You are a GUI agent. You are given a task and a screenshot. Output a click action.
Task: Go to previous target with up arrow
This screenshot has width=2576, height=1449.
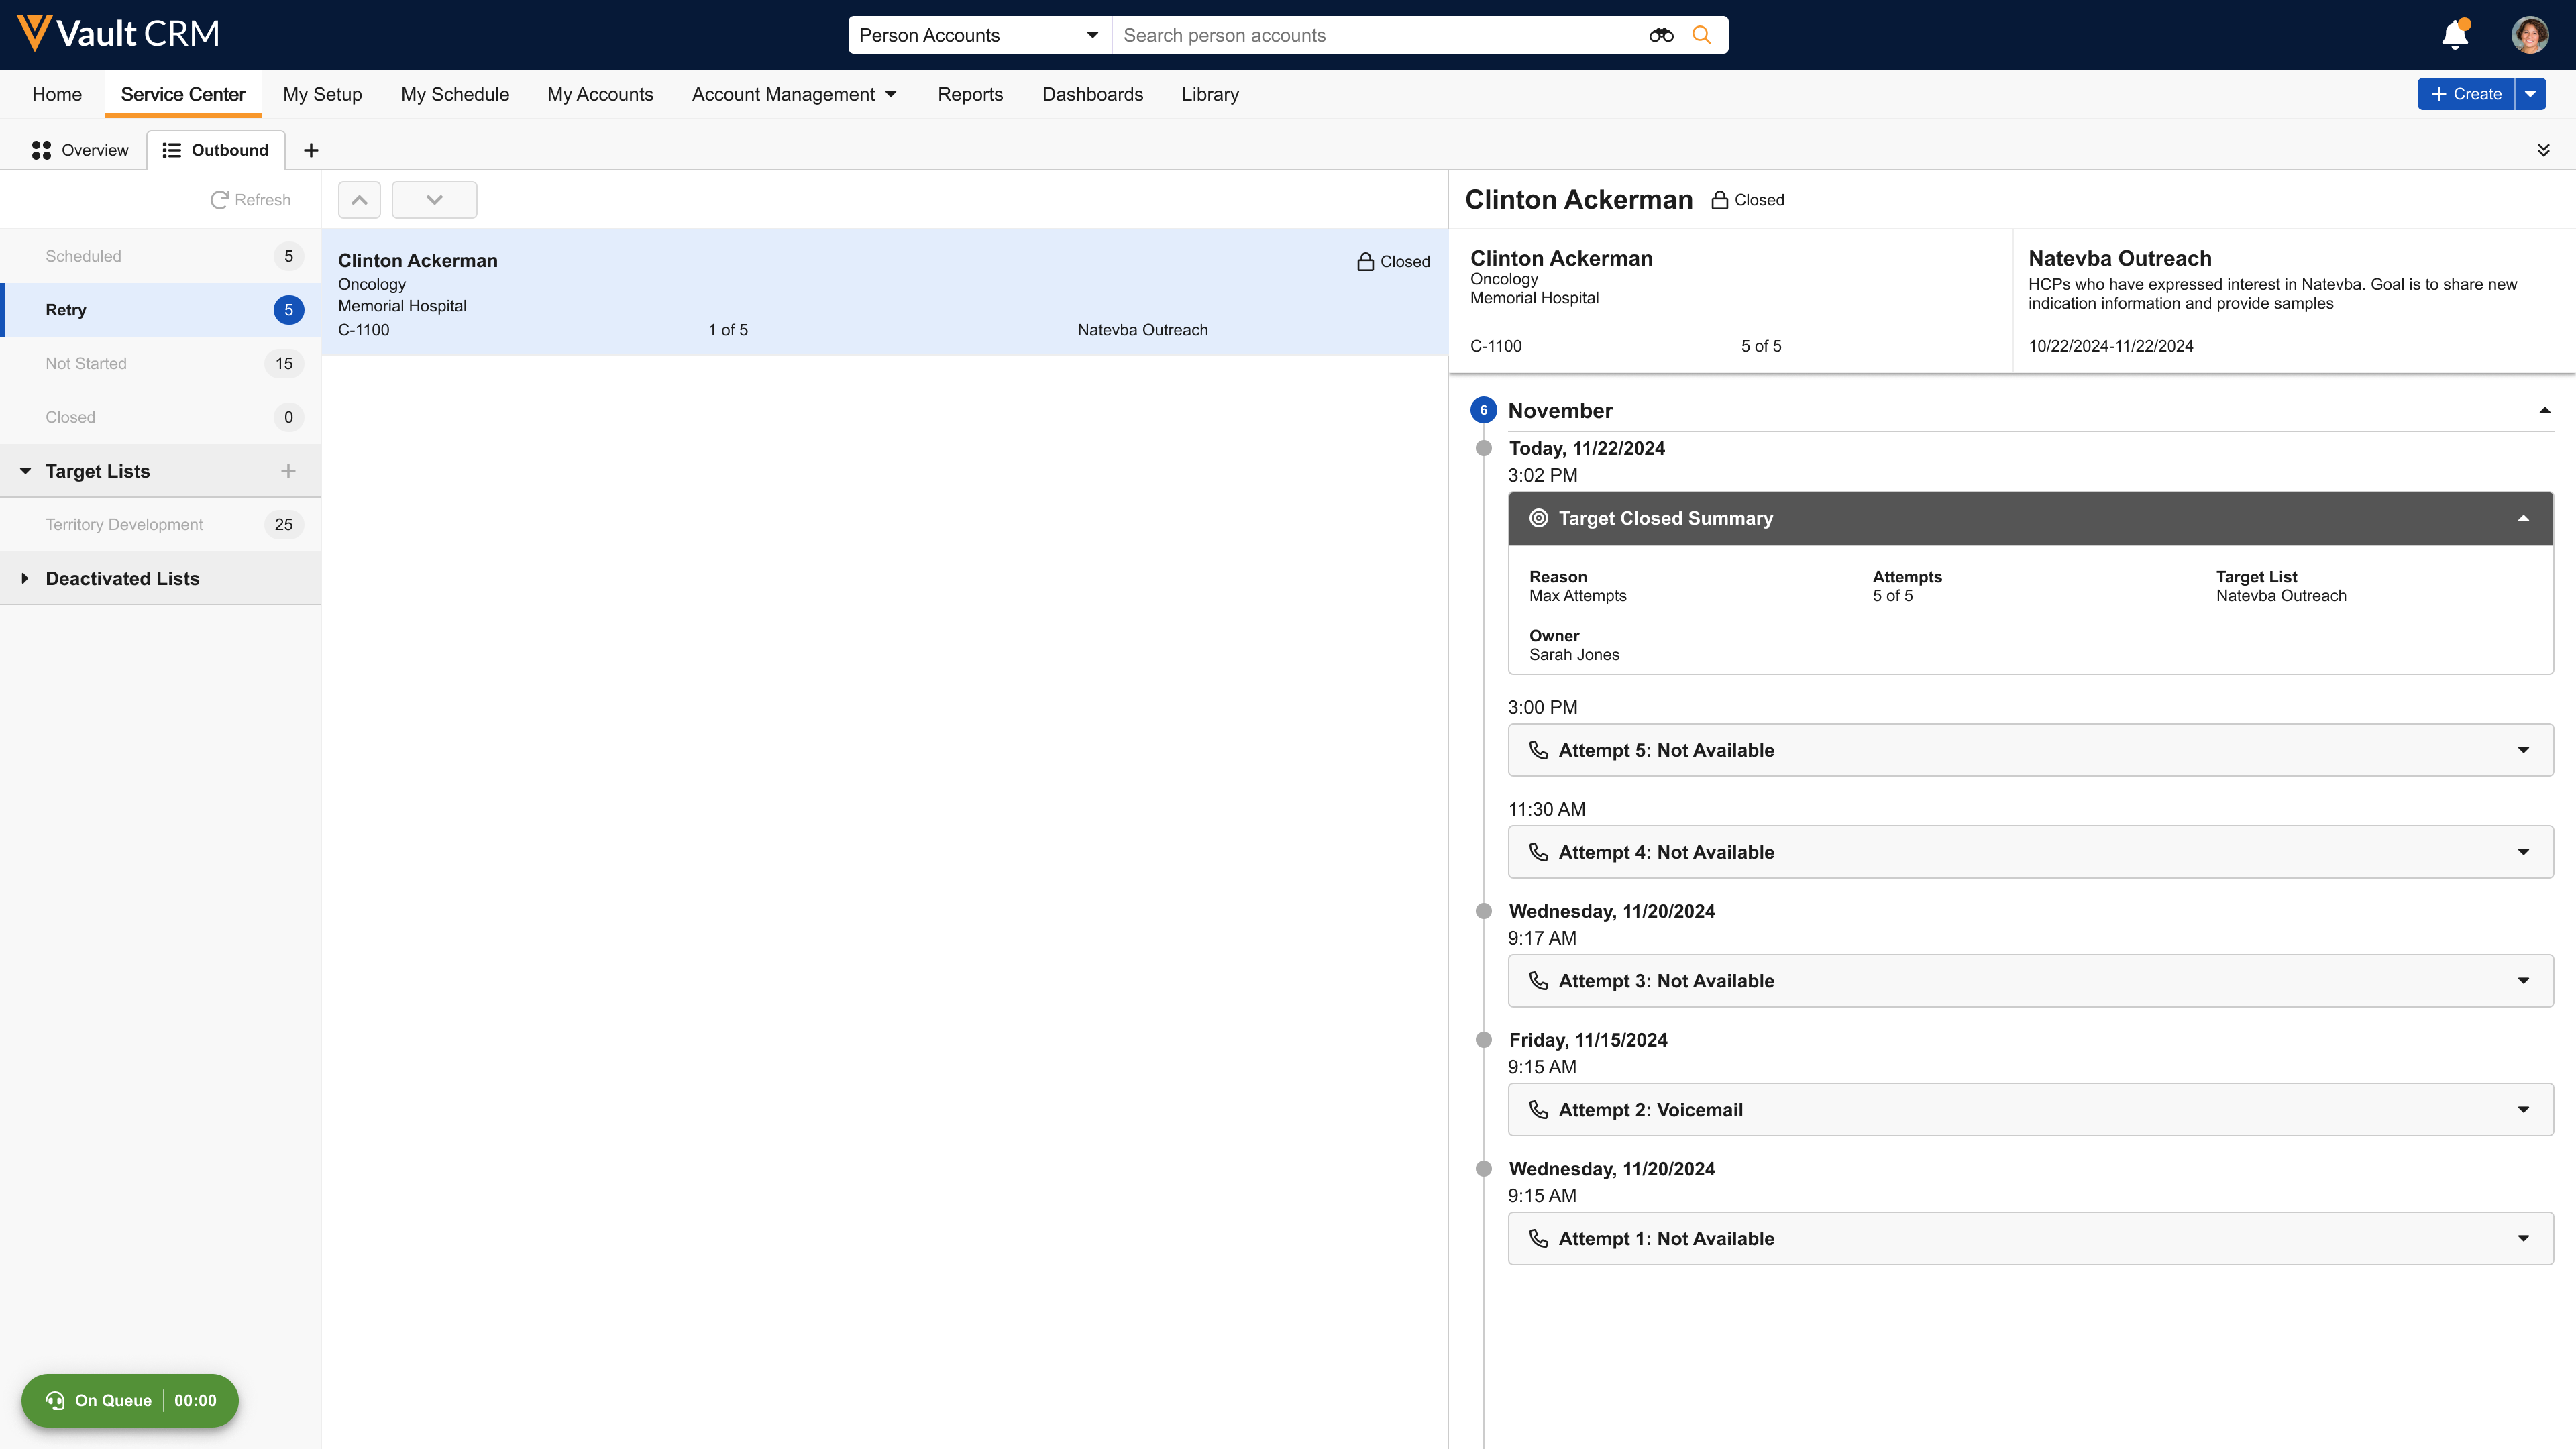pos(359,200)
